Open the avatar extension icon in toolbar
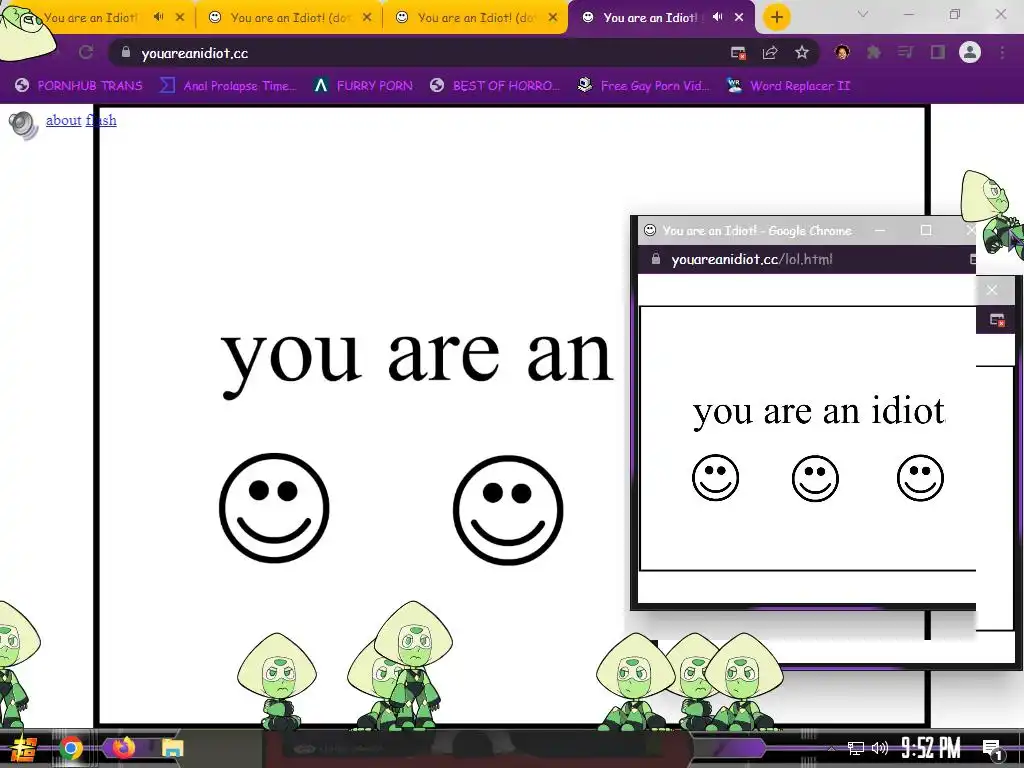The height and width of the screenshot is (768, 1024). click(842, 52)
